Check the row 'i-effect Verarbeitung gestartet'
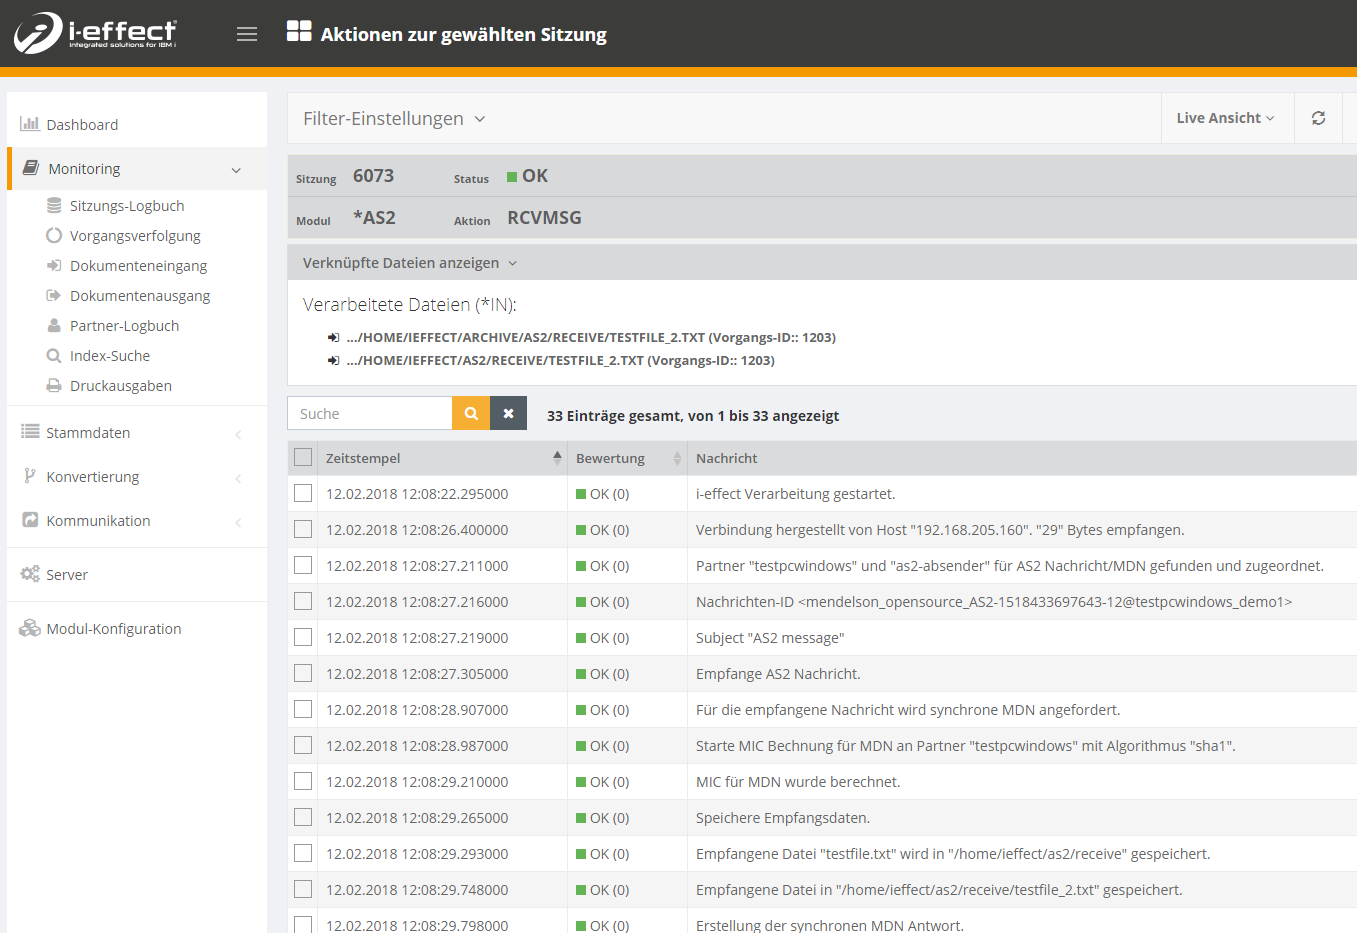The image size is (1357, 933). (303, 494)
